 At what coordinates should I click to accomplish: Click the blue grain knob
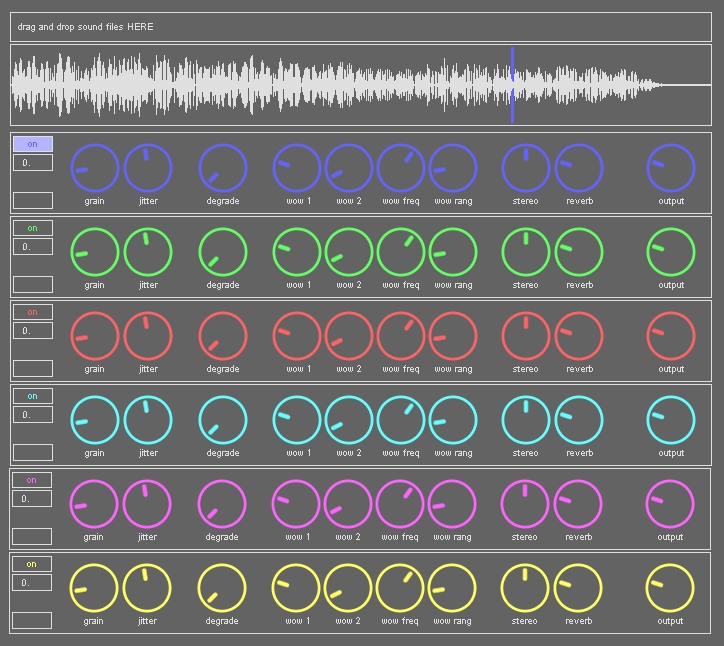95,168
